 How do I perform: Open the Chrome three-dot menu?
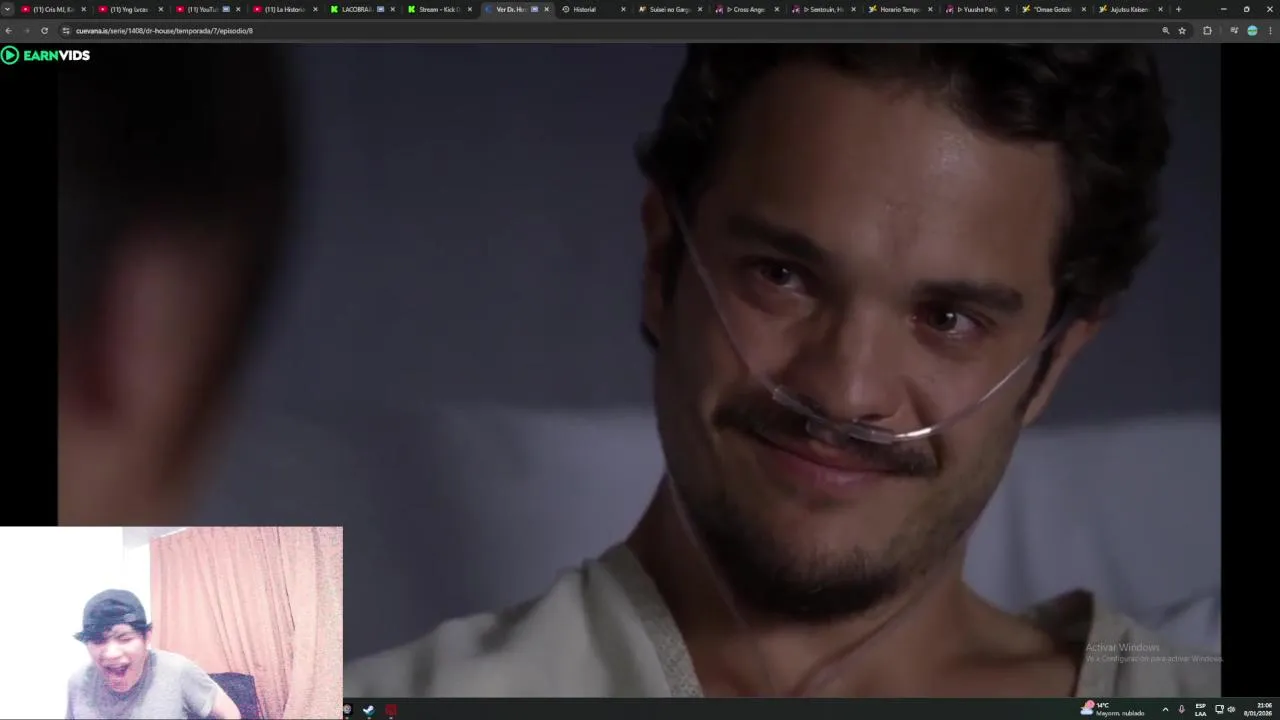pos(1270,31)
